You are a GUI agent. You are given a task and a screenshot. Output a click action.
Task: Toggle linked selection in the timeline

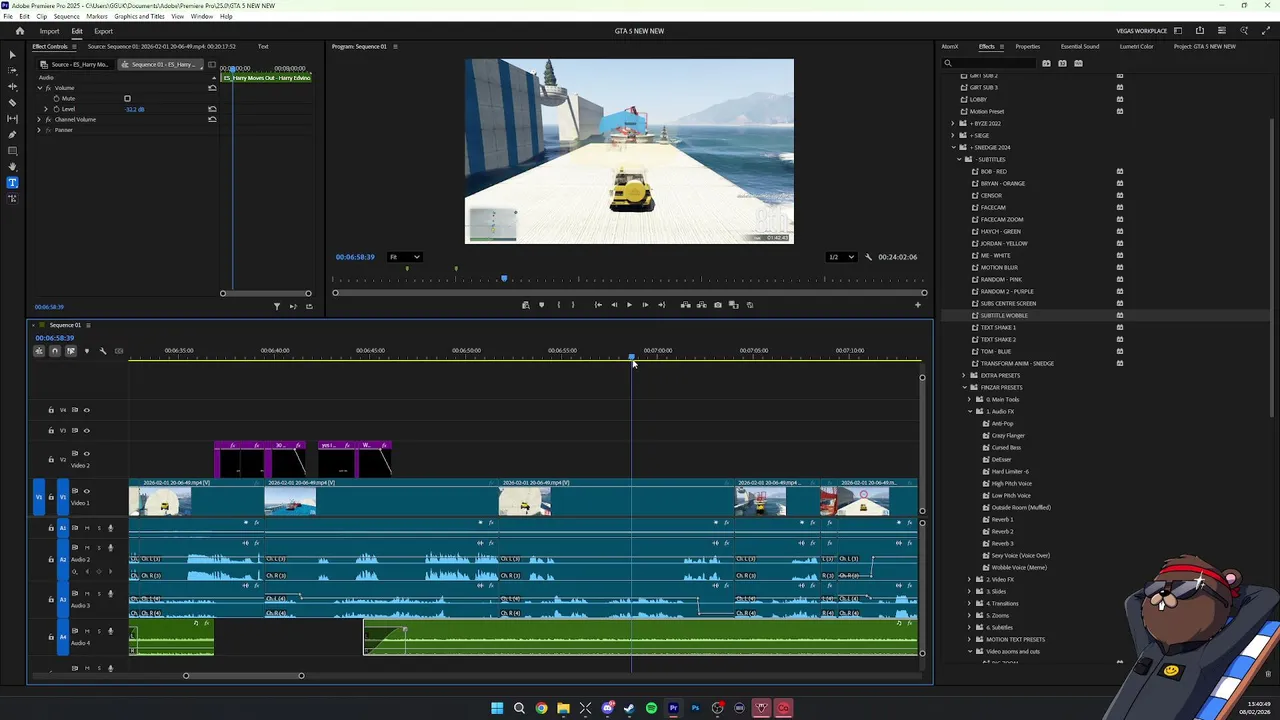(70, 351)
